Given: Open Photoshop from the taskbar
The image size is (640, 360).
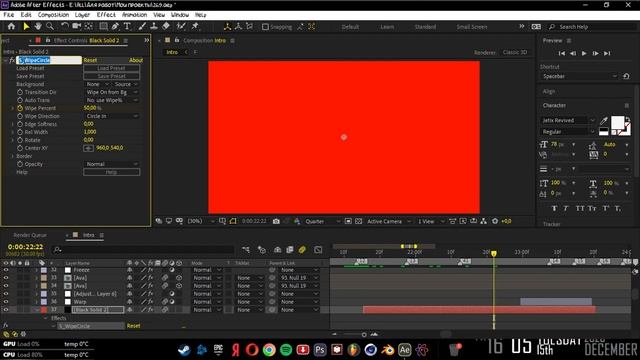Looking at the screenshot, I should pyautogui.click(x=320, y=350).
